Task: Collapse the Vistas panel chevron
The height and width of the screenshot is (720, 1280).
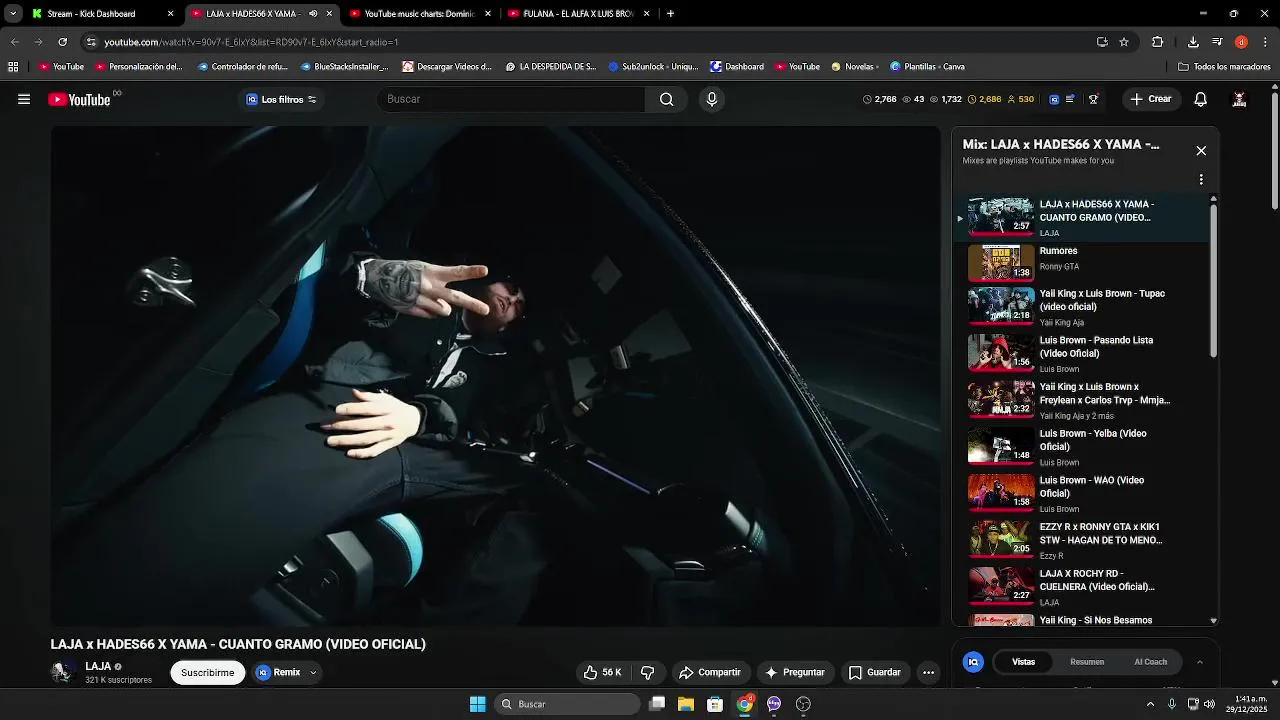Action: click(1200, 662)
